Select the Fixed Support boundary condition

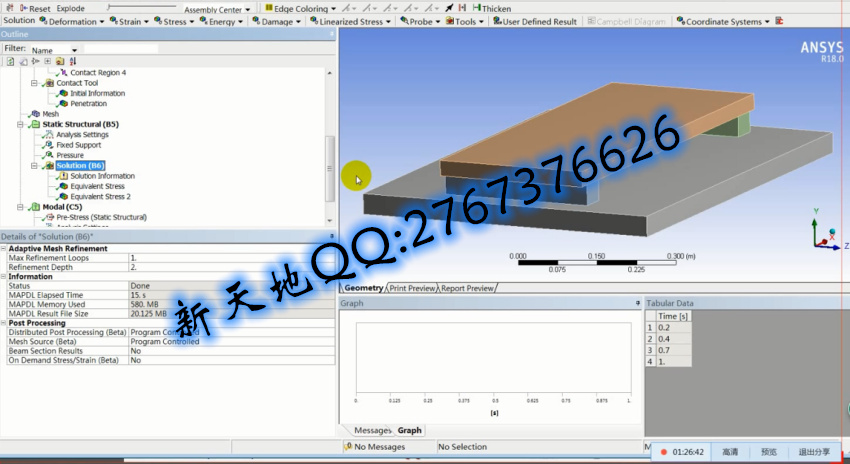pos(78,145)
